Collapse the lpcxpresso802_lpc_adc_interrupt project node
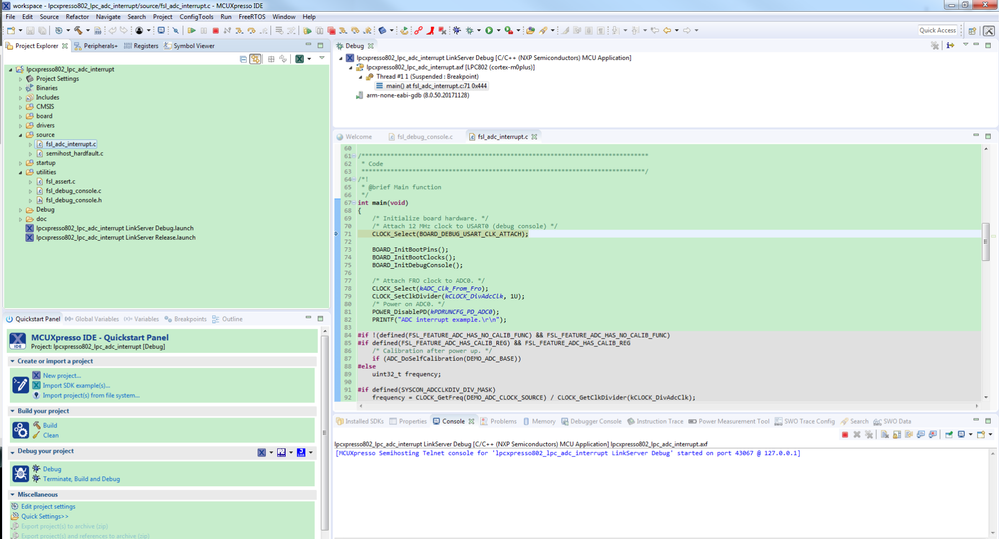This screenshot has height=539, width=999. 11,69
